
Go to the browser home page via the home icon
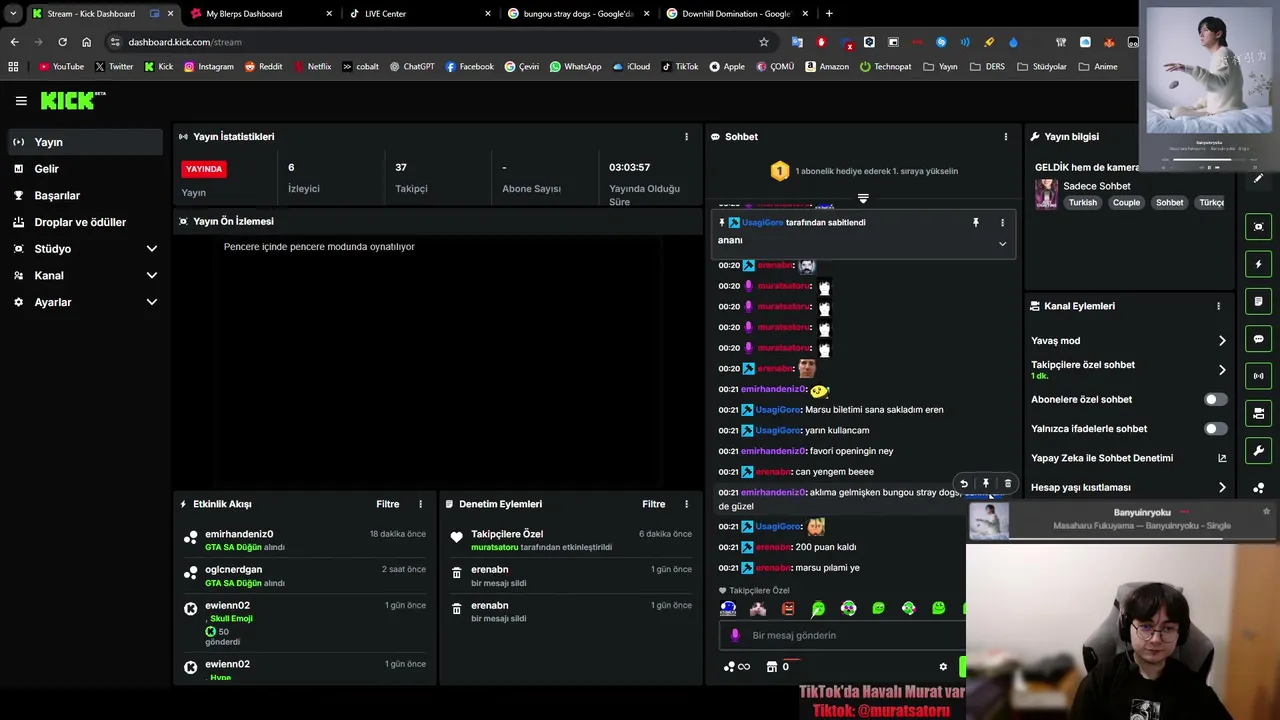point(87,42)
